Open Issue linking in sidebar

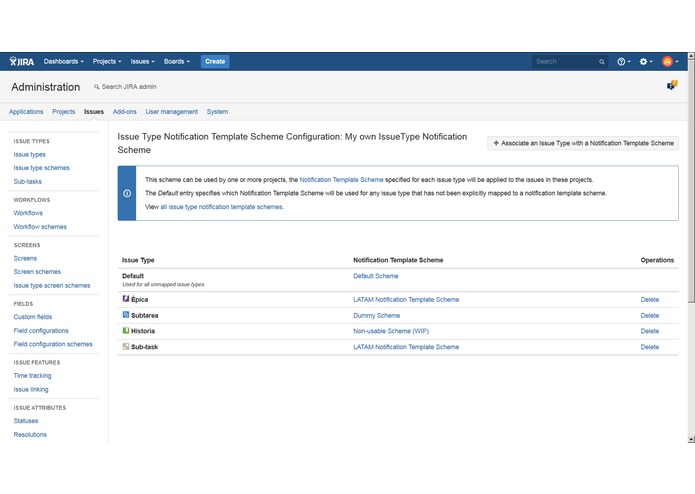pos(31,389)
